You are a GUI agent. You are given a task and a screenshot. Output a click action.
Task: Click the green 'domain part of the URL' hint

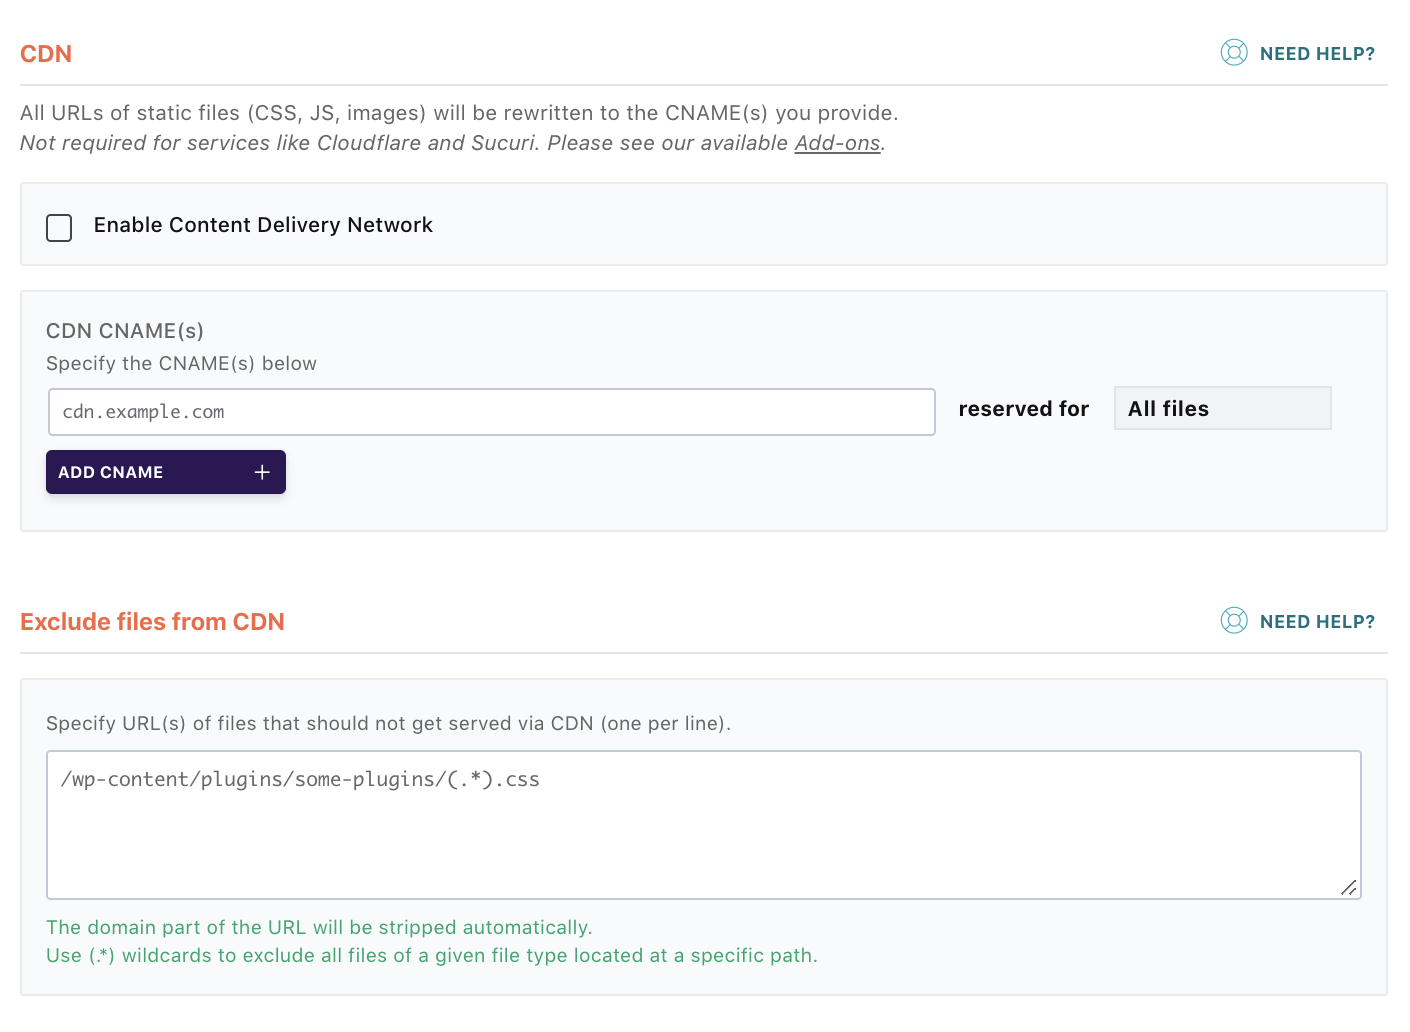(x=319, y=927)
